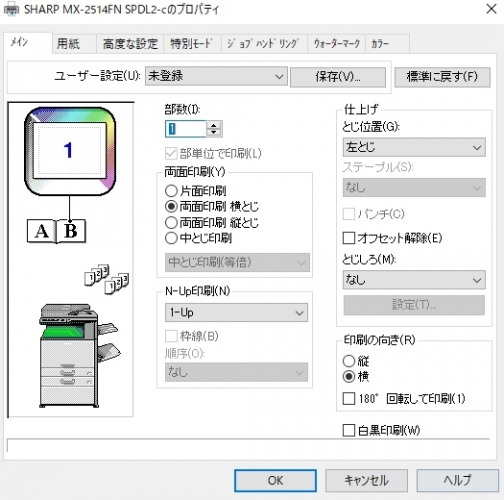Increase copies with the up spinner arrow
The image size is (504, 500).
tap(214, 125)
